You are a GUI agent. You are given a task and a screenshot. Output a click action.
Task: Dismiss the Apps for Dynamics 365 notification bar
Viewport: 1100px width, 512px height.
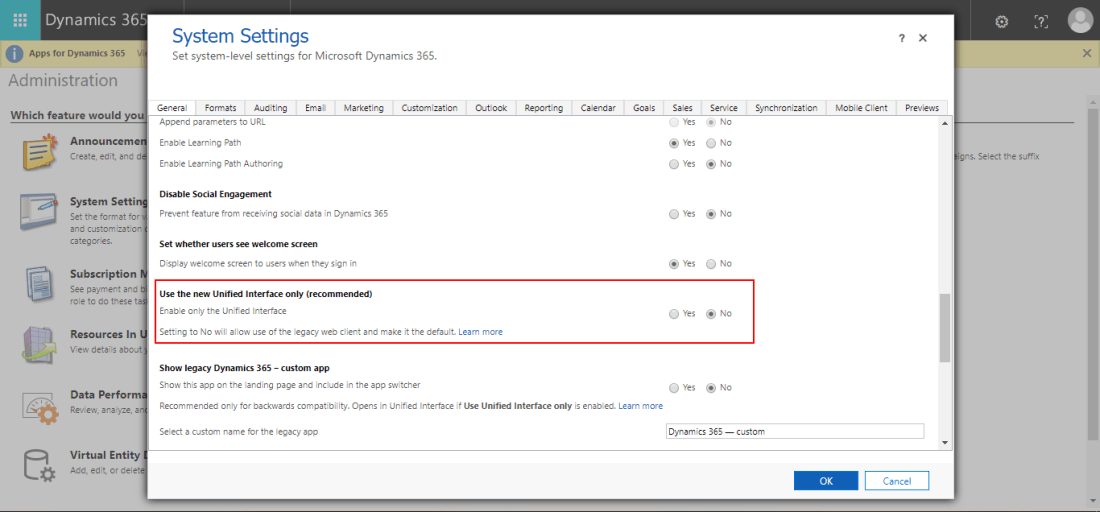[1087, 53]
